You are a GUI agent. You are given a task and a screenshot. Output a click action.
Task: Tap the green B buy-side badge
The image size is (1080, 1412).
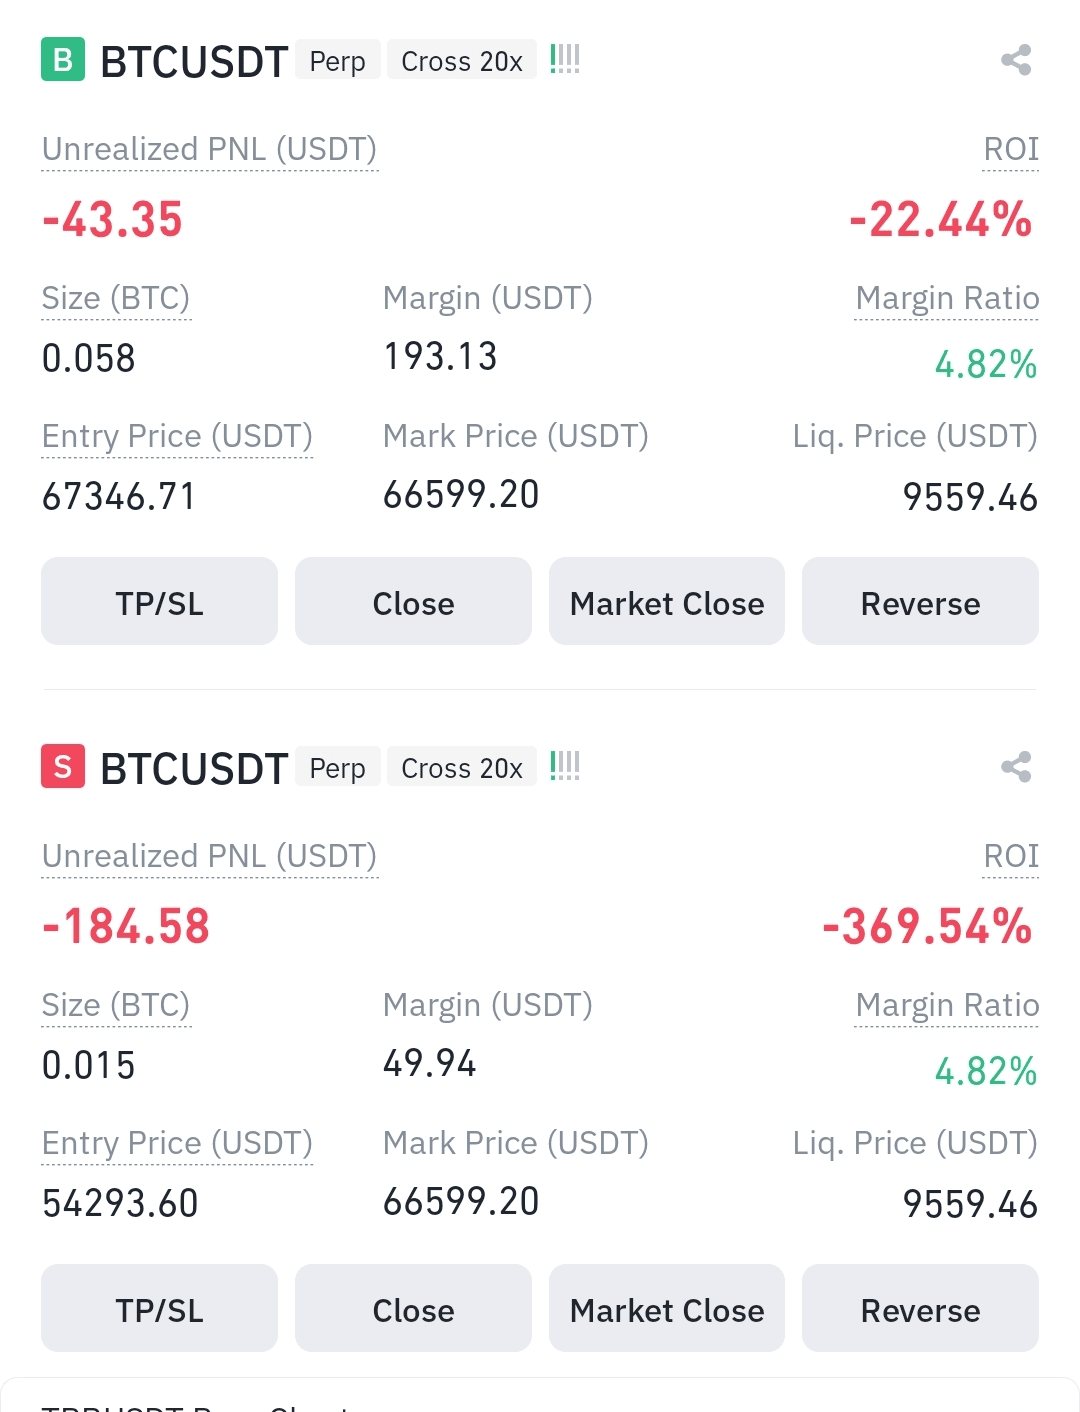point(62,60)
